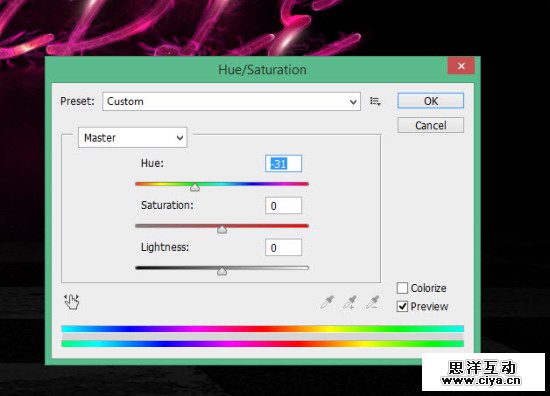Click the bottom shifted color spectrum bar
This screenshot has height=396, width=550.
[x=262, y=344]
